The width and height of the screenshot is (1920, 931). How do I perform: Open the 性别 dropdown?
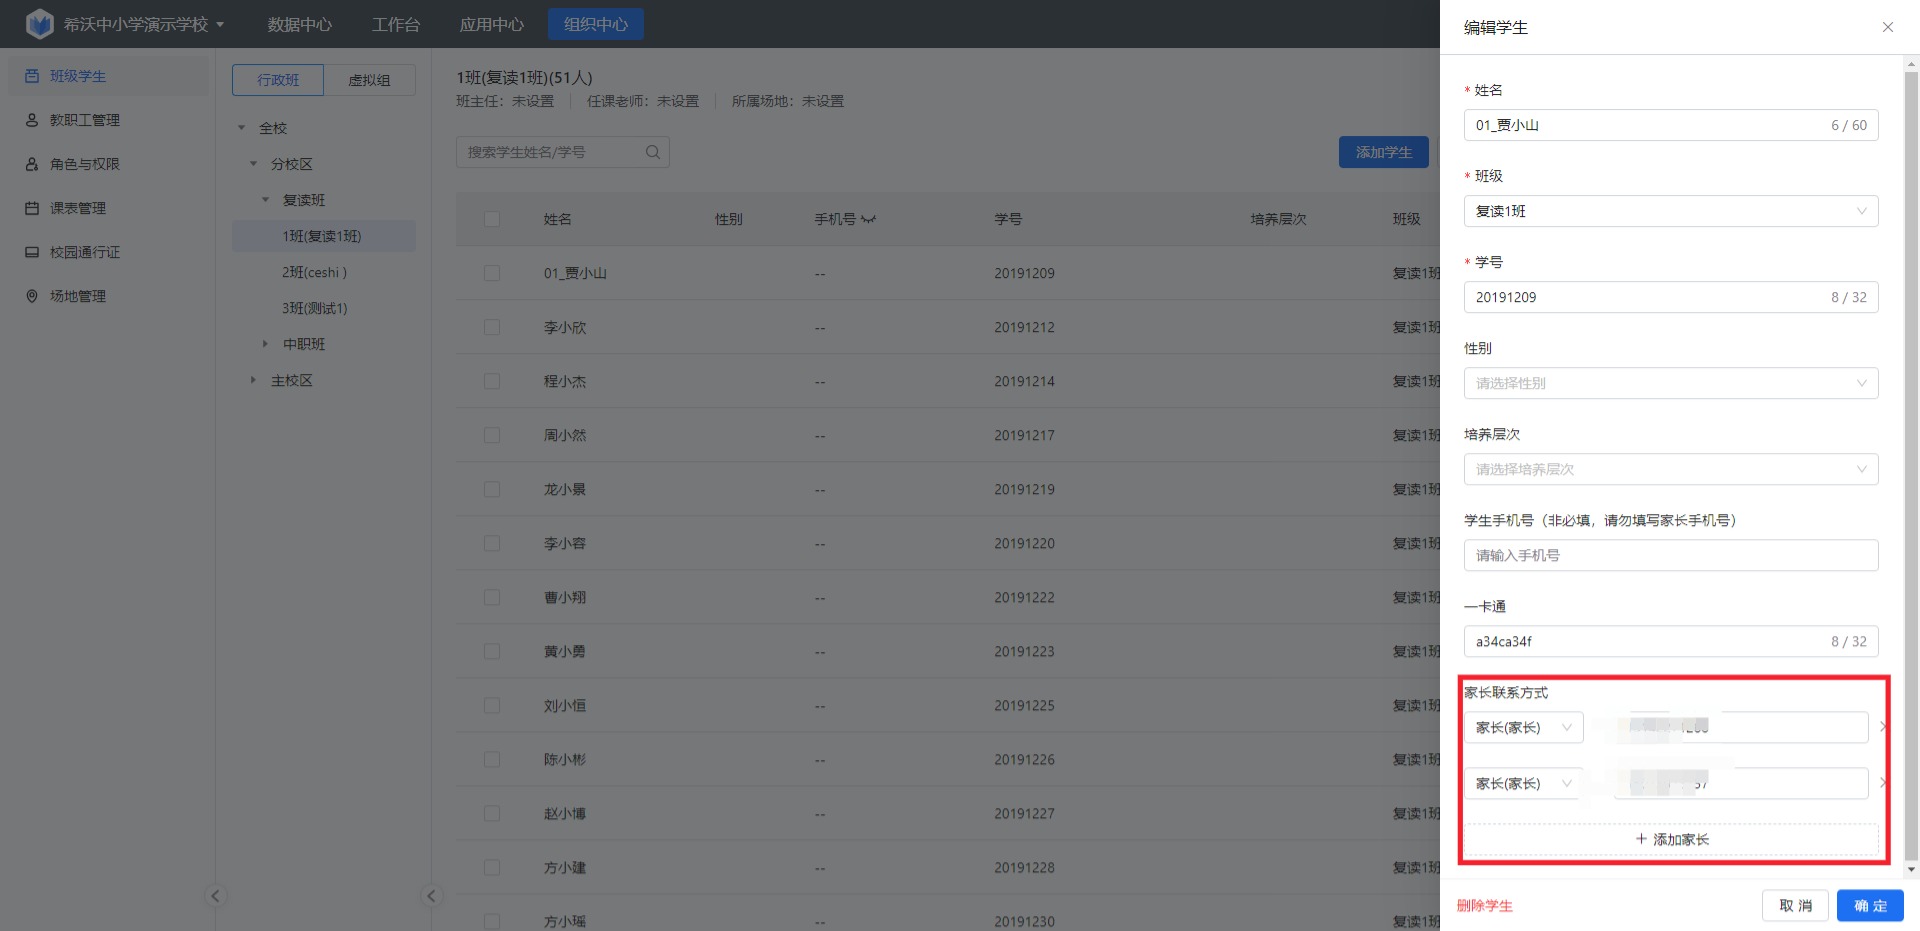pos(1670,383)
